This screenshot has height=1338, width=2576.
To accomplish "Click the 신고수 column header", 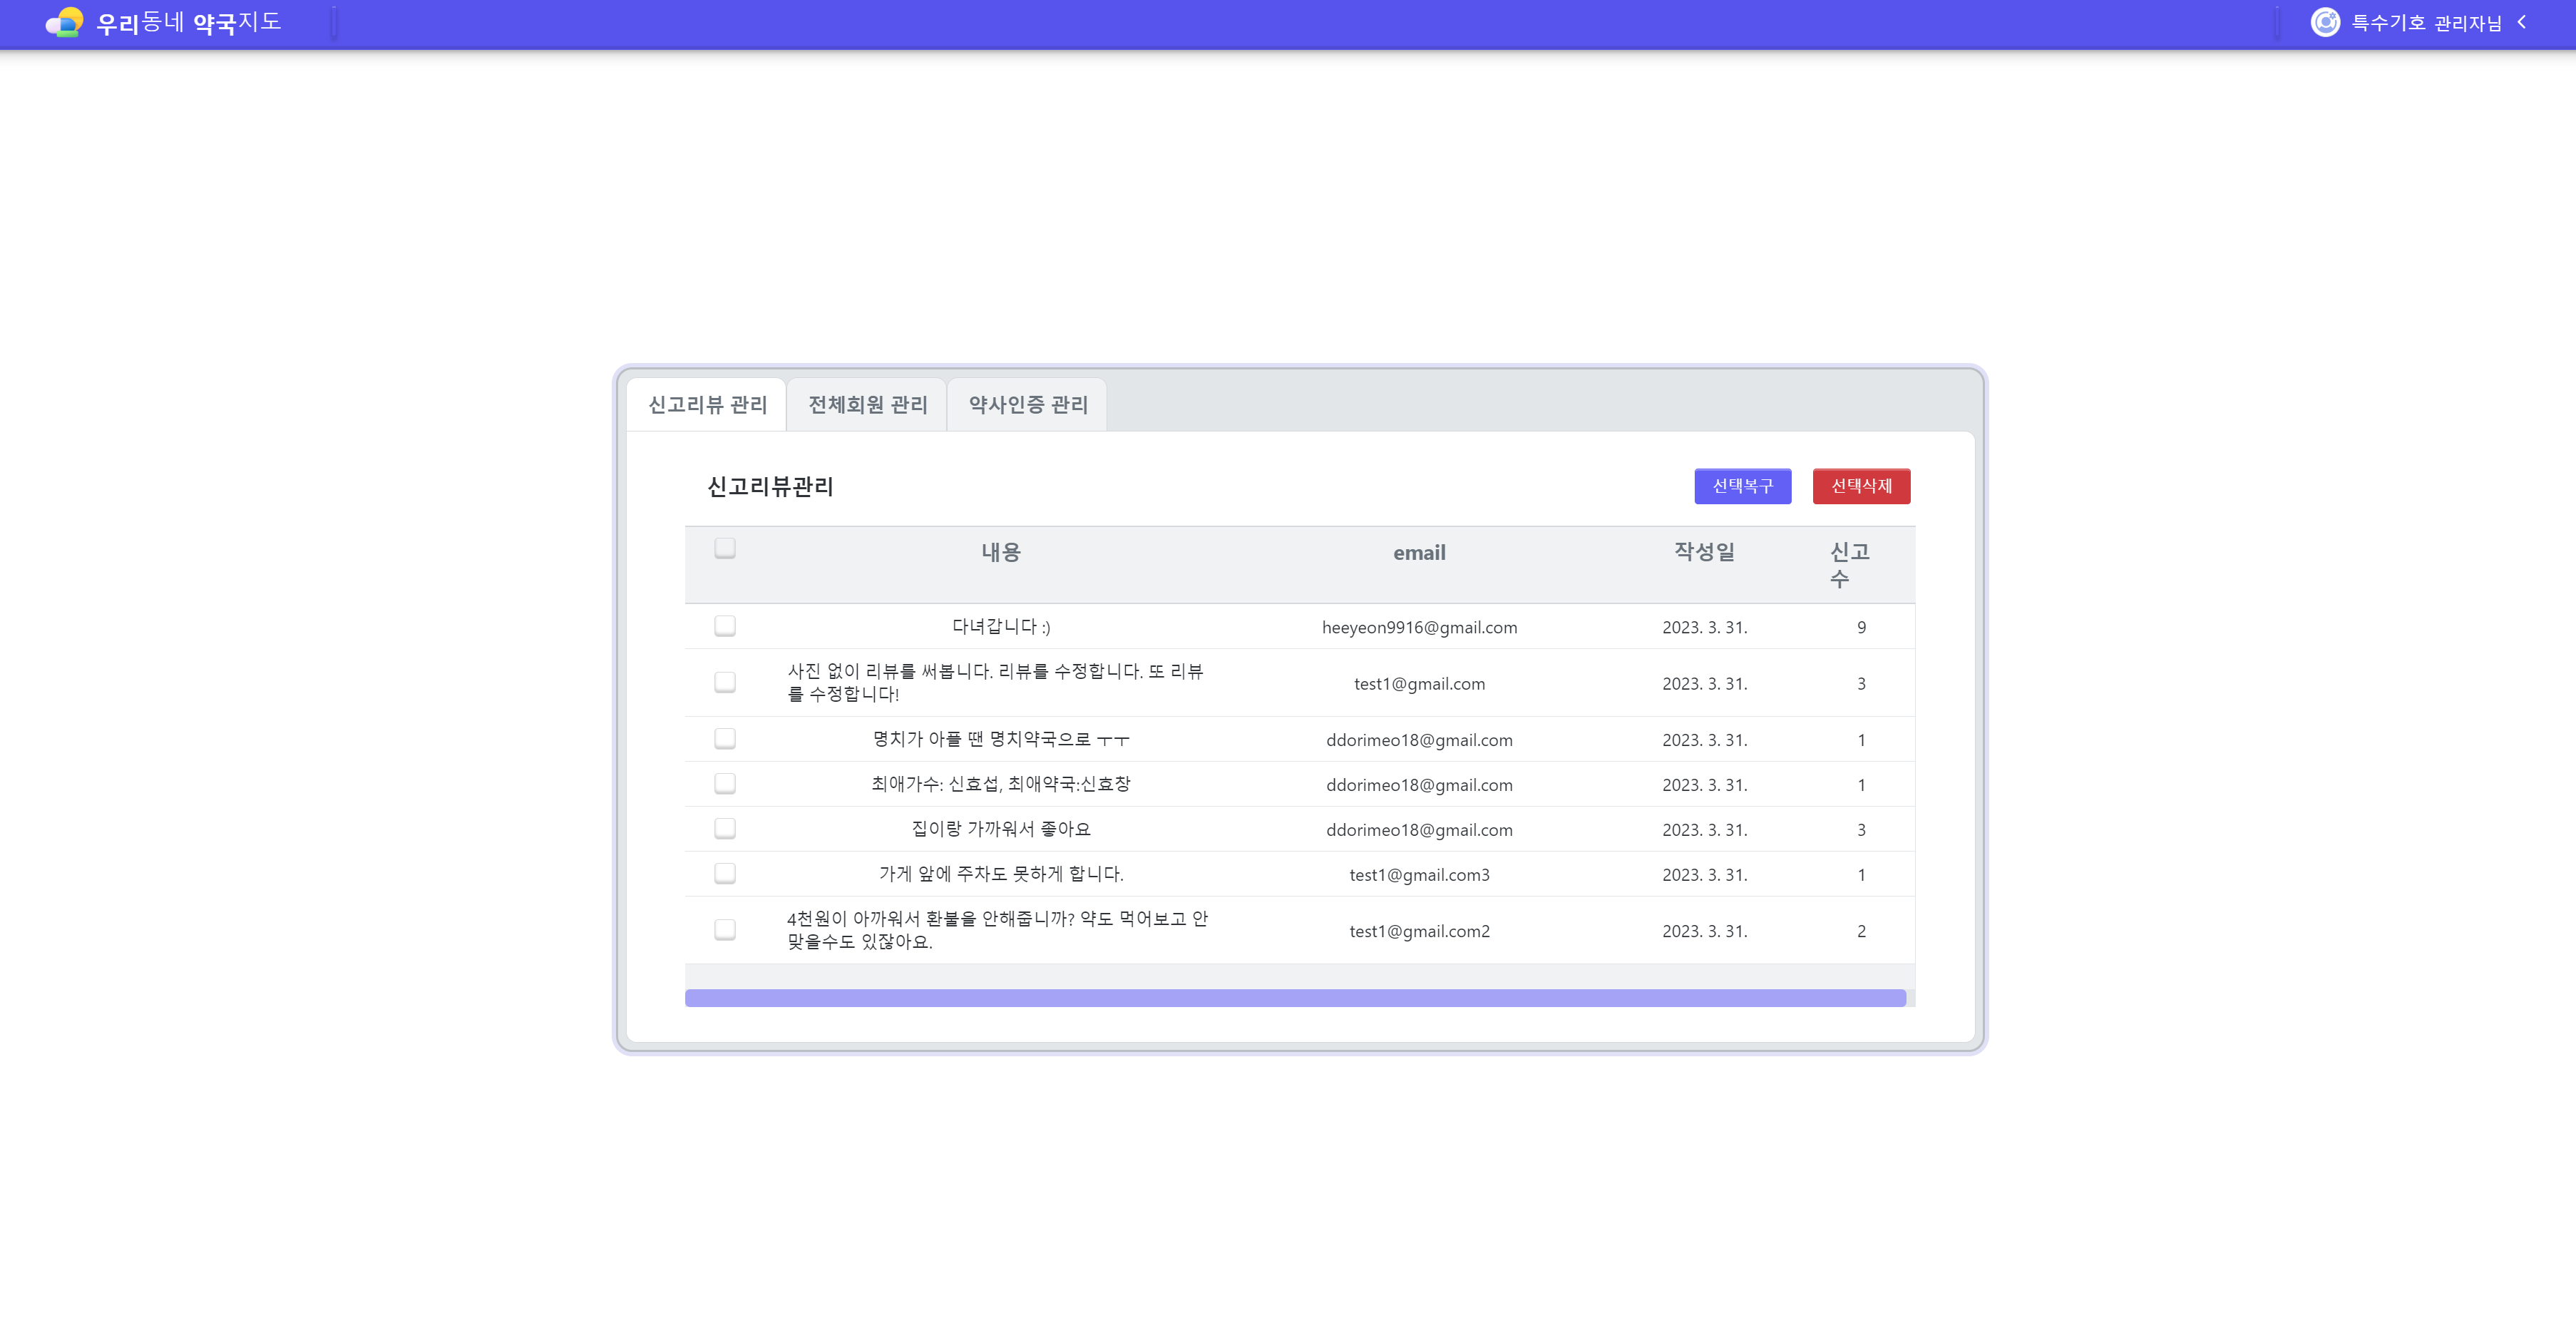I will pyautogui.click(x=1848, y=564).
